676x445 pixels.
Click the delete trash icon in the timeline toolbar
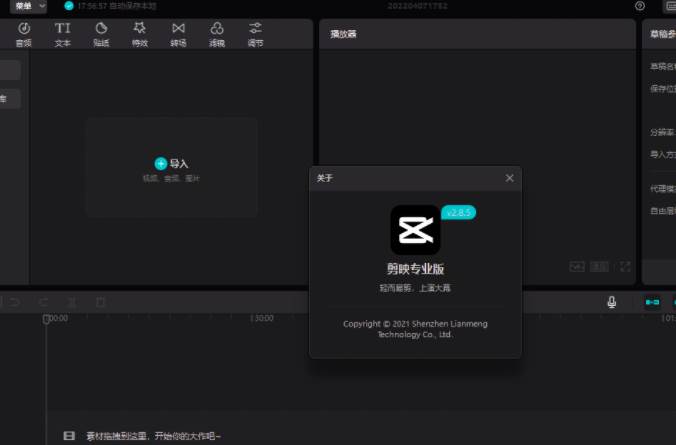100,302
